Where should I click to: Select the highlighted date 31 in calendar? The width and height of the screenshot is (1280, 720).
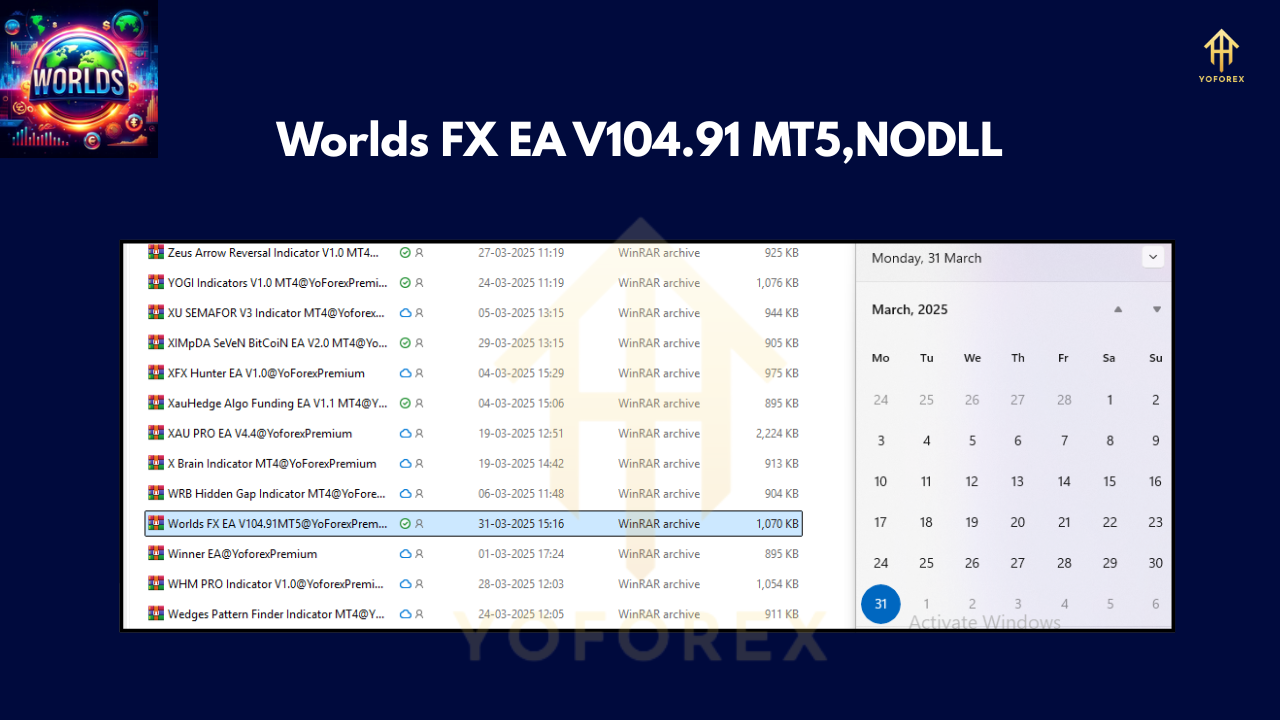tap(881, 604)
